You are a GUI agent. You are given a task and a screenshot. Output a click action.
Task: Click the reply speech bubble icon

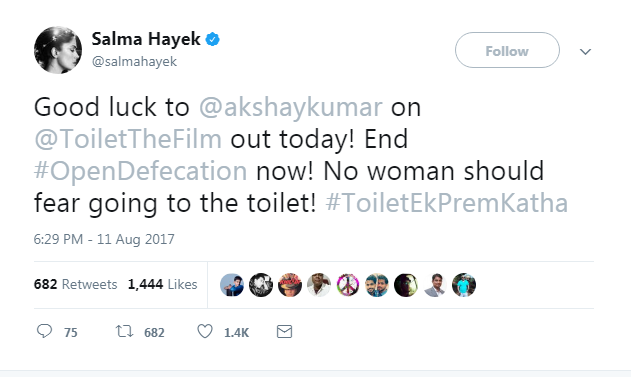[x=44, y=332]
